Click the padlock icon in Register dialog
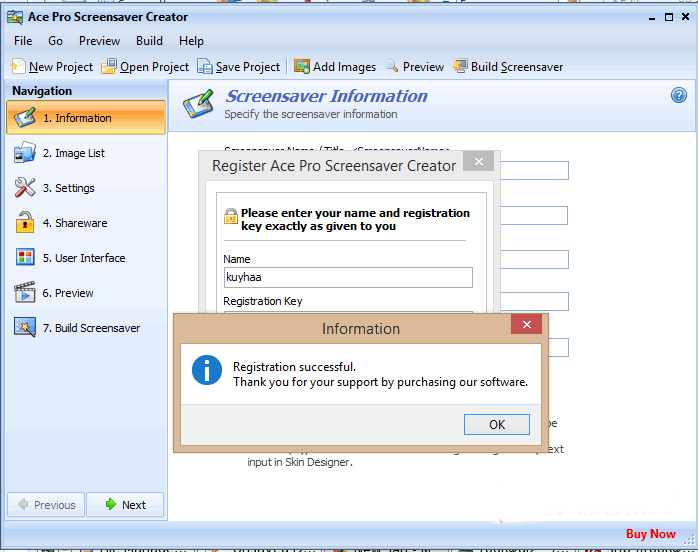The width and height of the screenshot is (698, 552). click(x=231, y=216)
